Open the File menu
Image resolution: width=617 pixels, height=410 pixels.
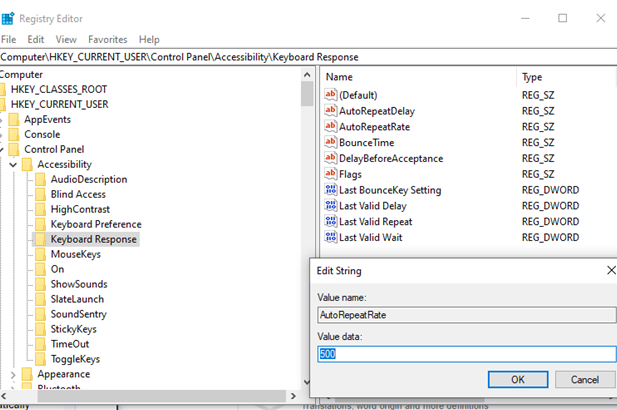point(9,40)
